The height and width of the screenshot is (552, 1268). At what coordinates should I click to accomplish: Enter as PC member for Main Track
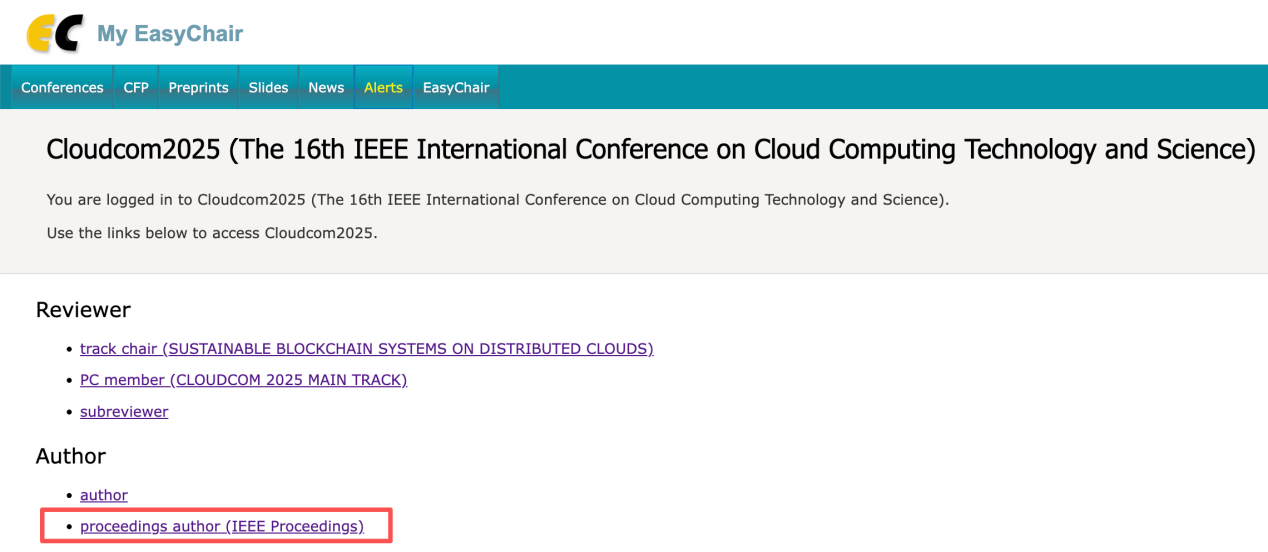click(x=243, y=380)
